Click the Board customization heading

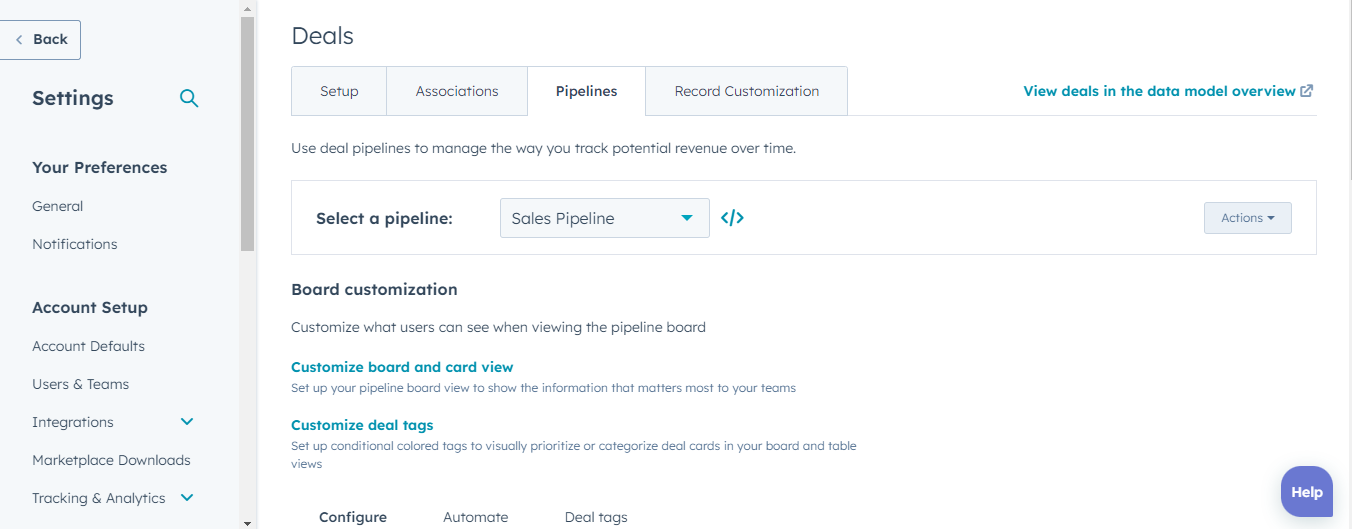(374, 289)
